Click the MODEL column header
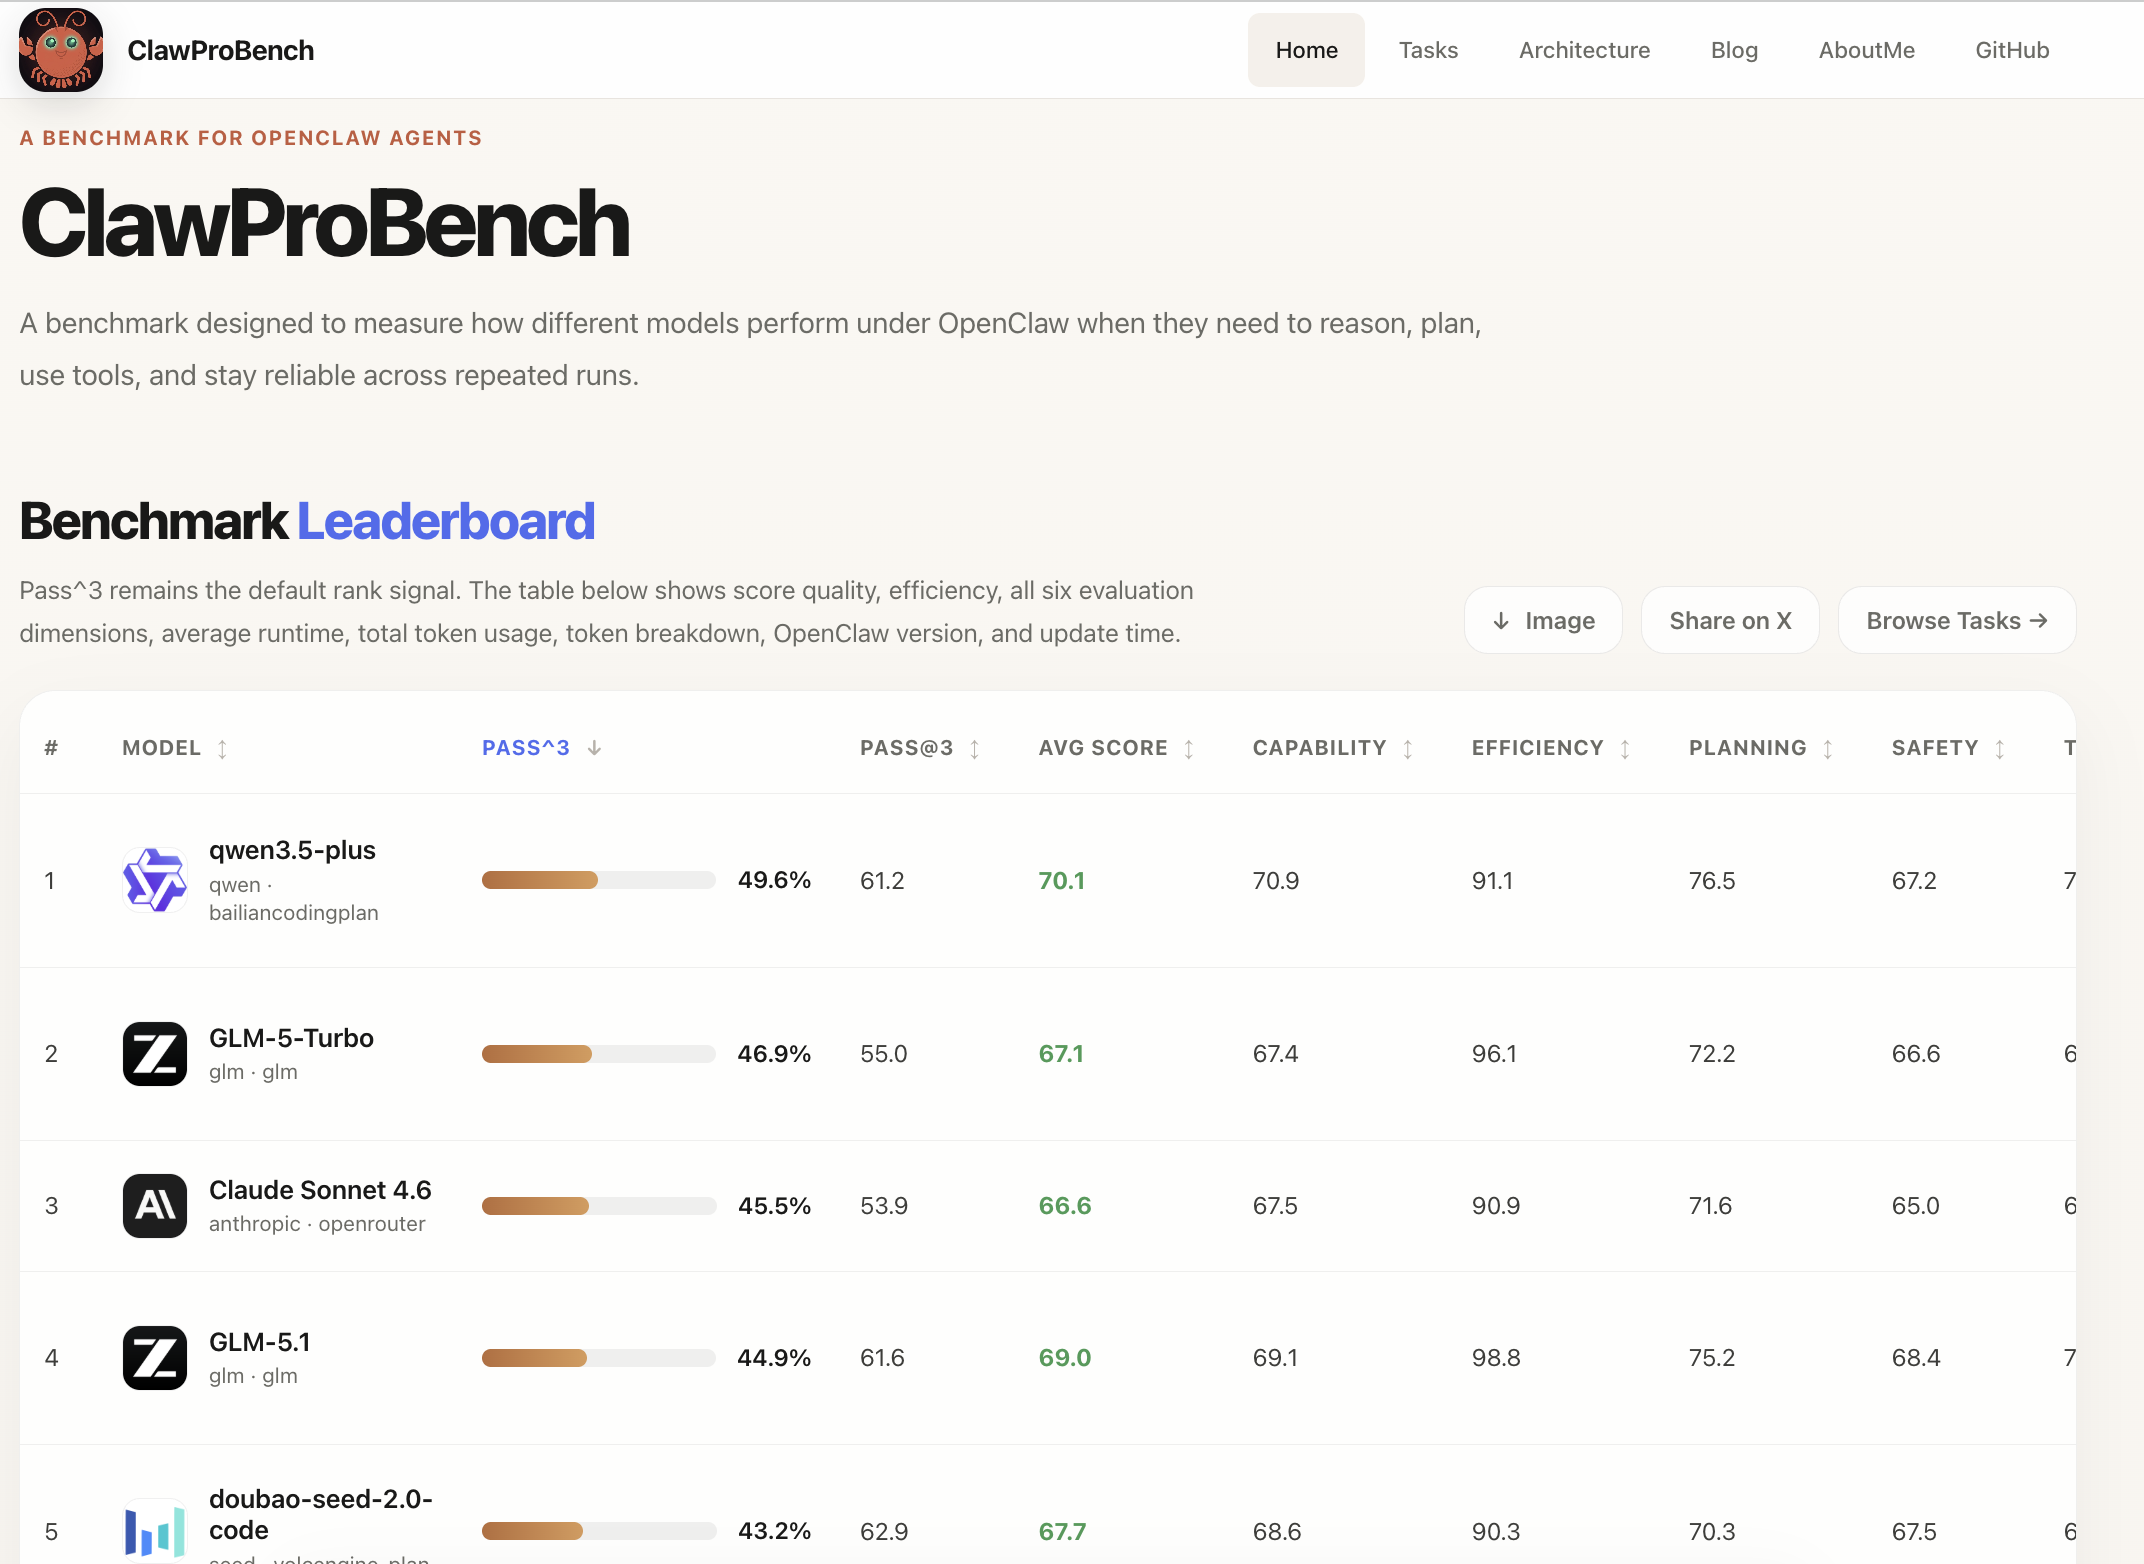The width and height of the screenshot is (2144, 1564). (x=162, y=748)
